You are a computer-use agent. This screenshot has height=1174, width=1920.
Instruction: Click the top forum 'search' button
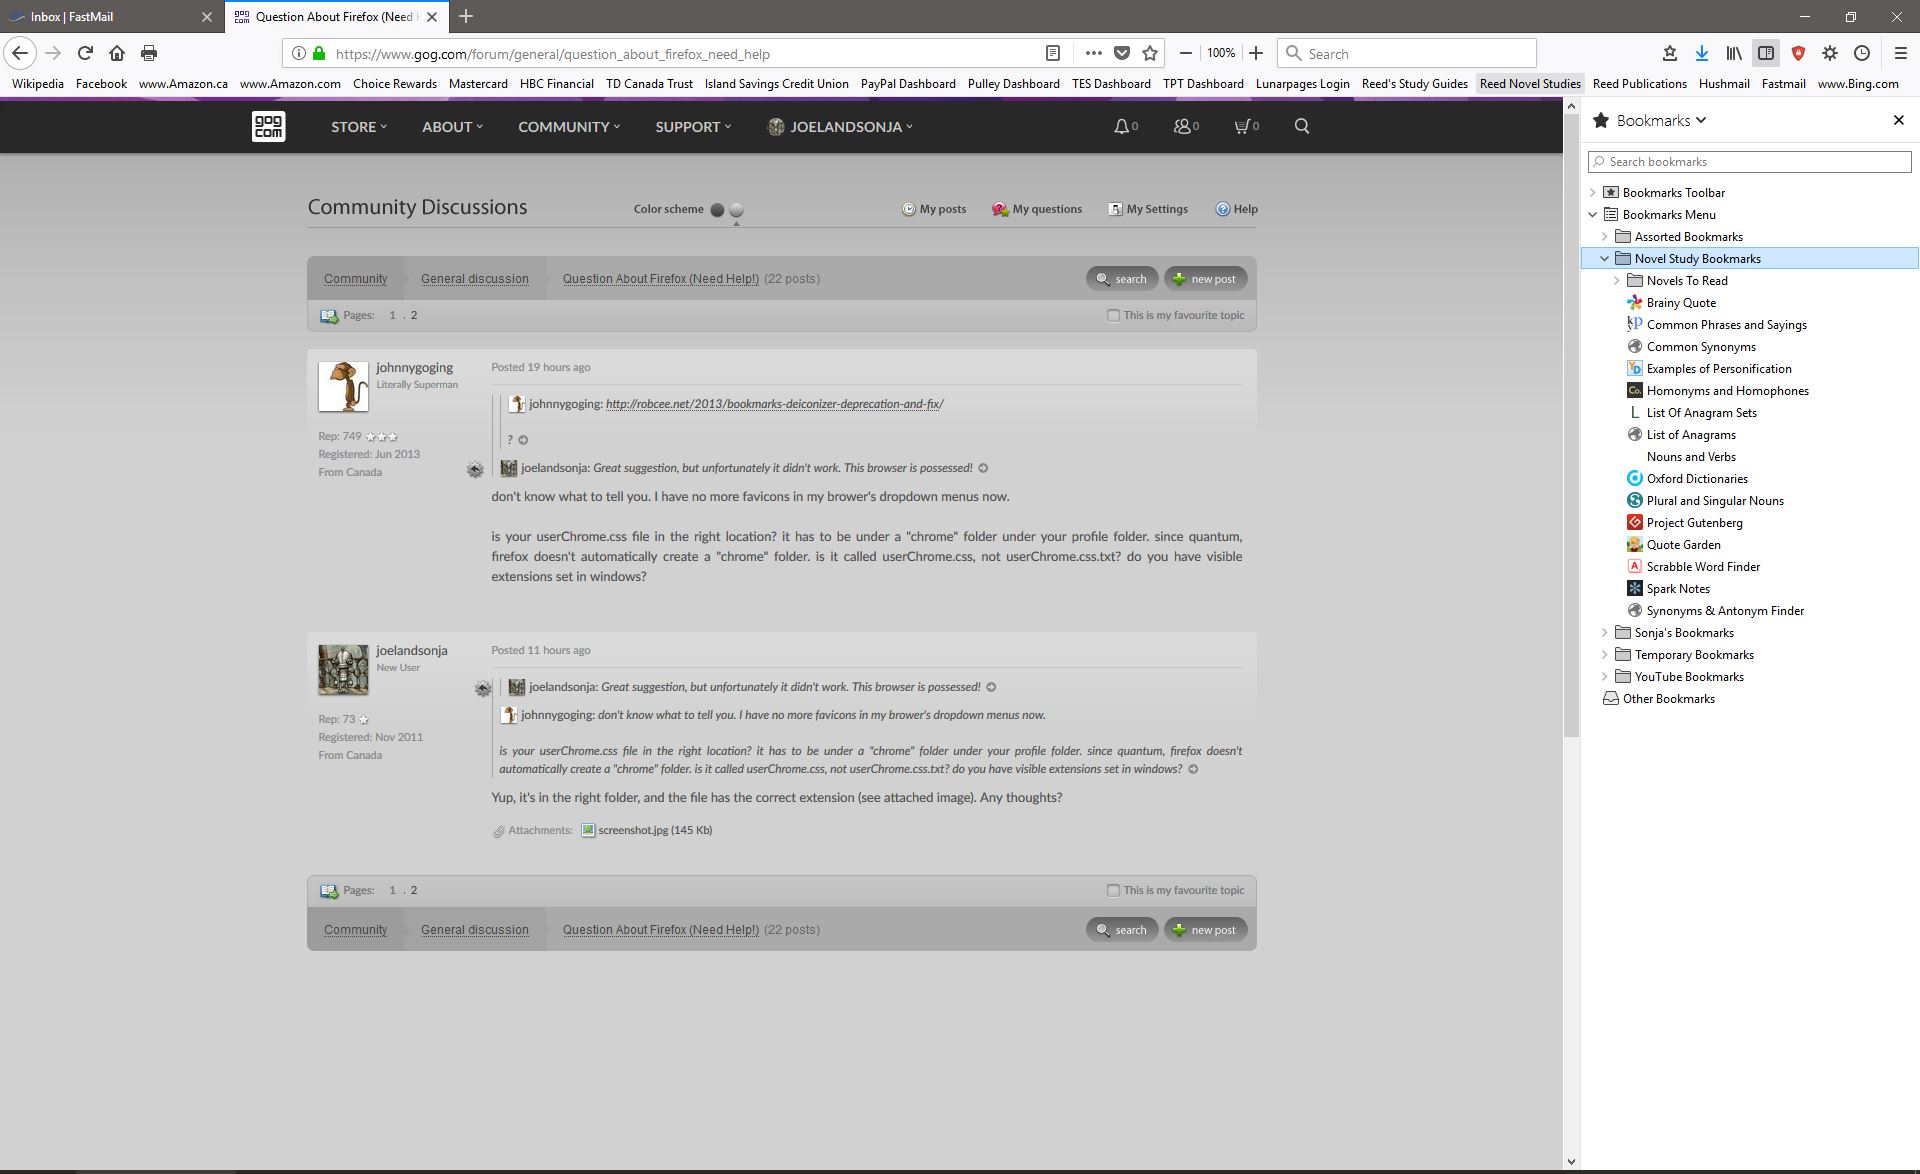click(1122, 279)
